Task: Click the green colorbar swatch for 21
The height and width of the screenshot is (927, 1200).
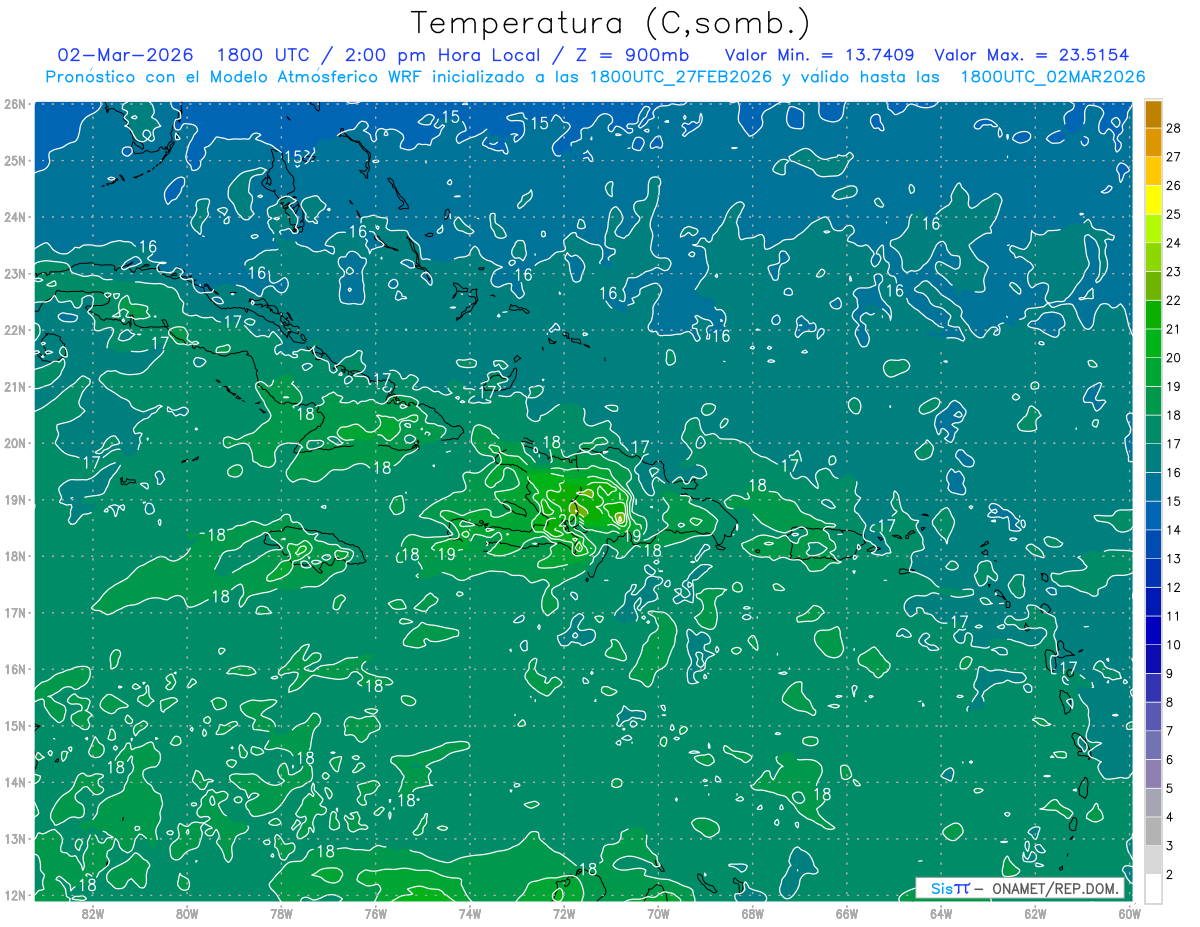Action: coord(1153,315)
